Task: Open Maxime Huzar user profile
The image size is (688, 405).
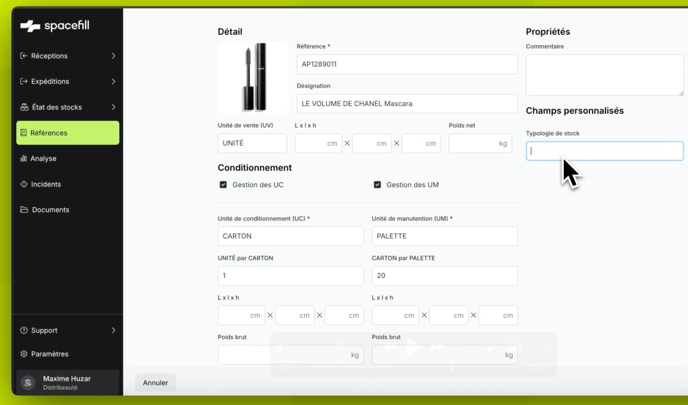Action: (66, 383)
